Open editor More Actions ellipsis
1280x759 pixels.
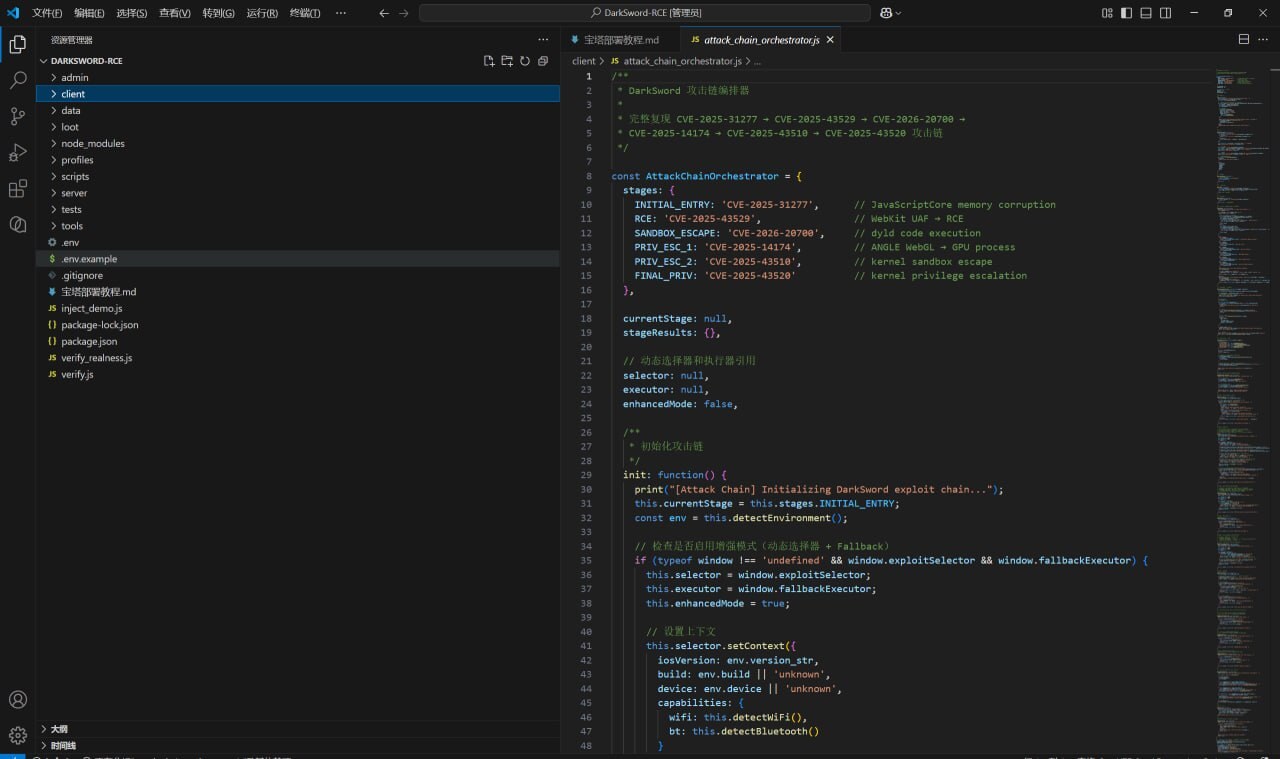(x=1264, y=39)
